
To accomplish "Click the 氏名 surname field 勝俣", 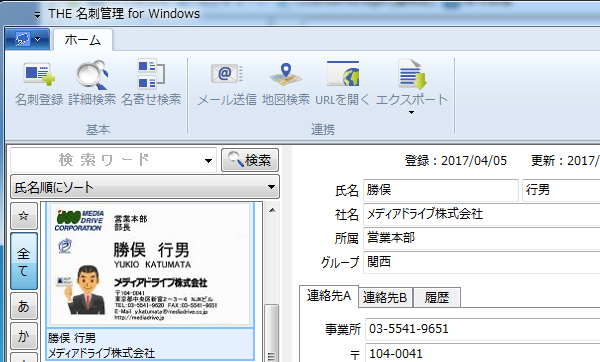I will coord(440,190).
